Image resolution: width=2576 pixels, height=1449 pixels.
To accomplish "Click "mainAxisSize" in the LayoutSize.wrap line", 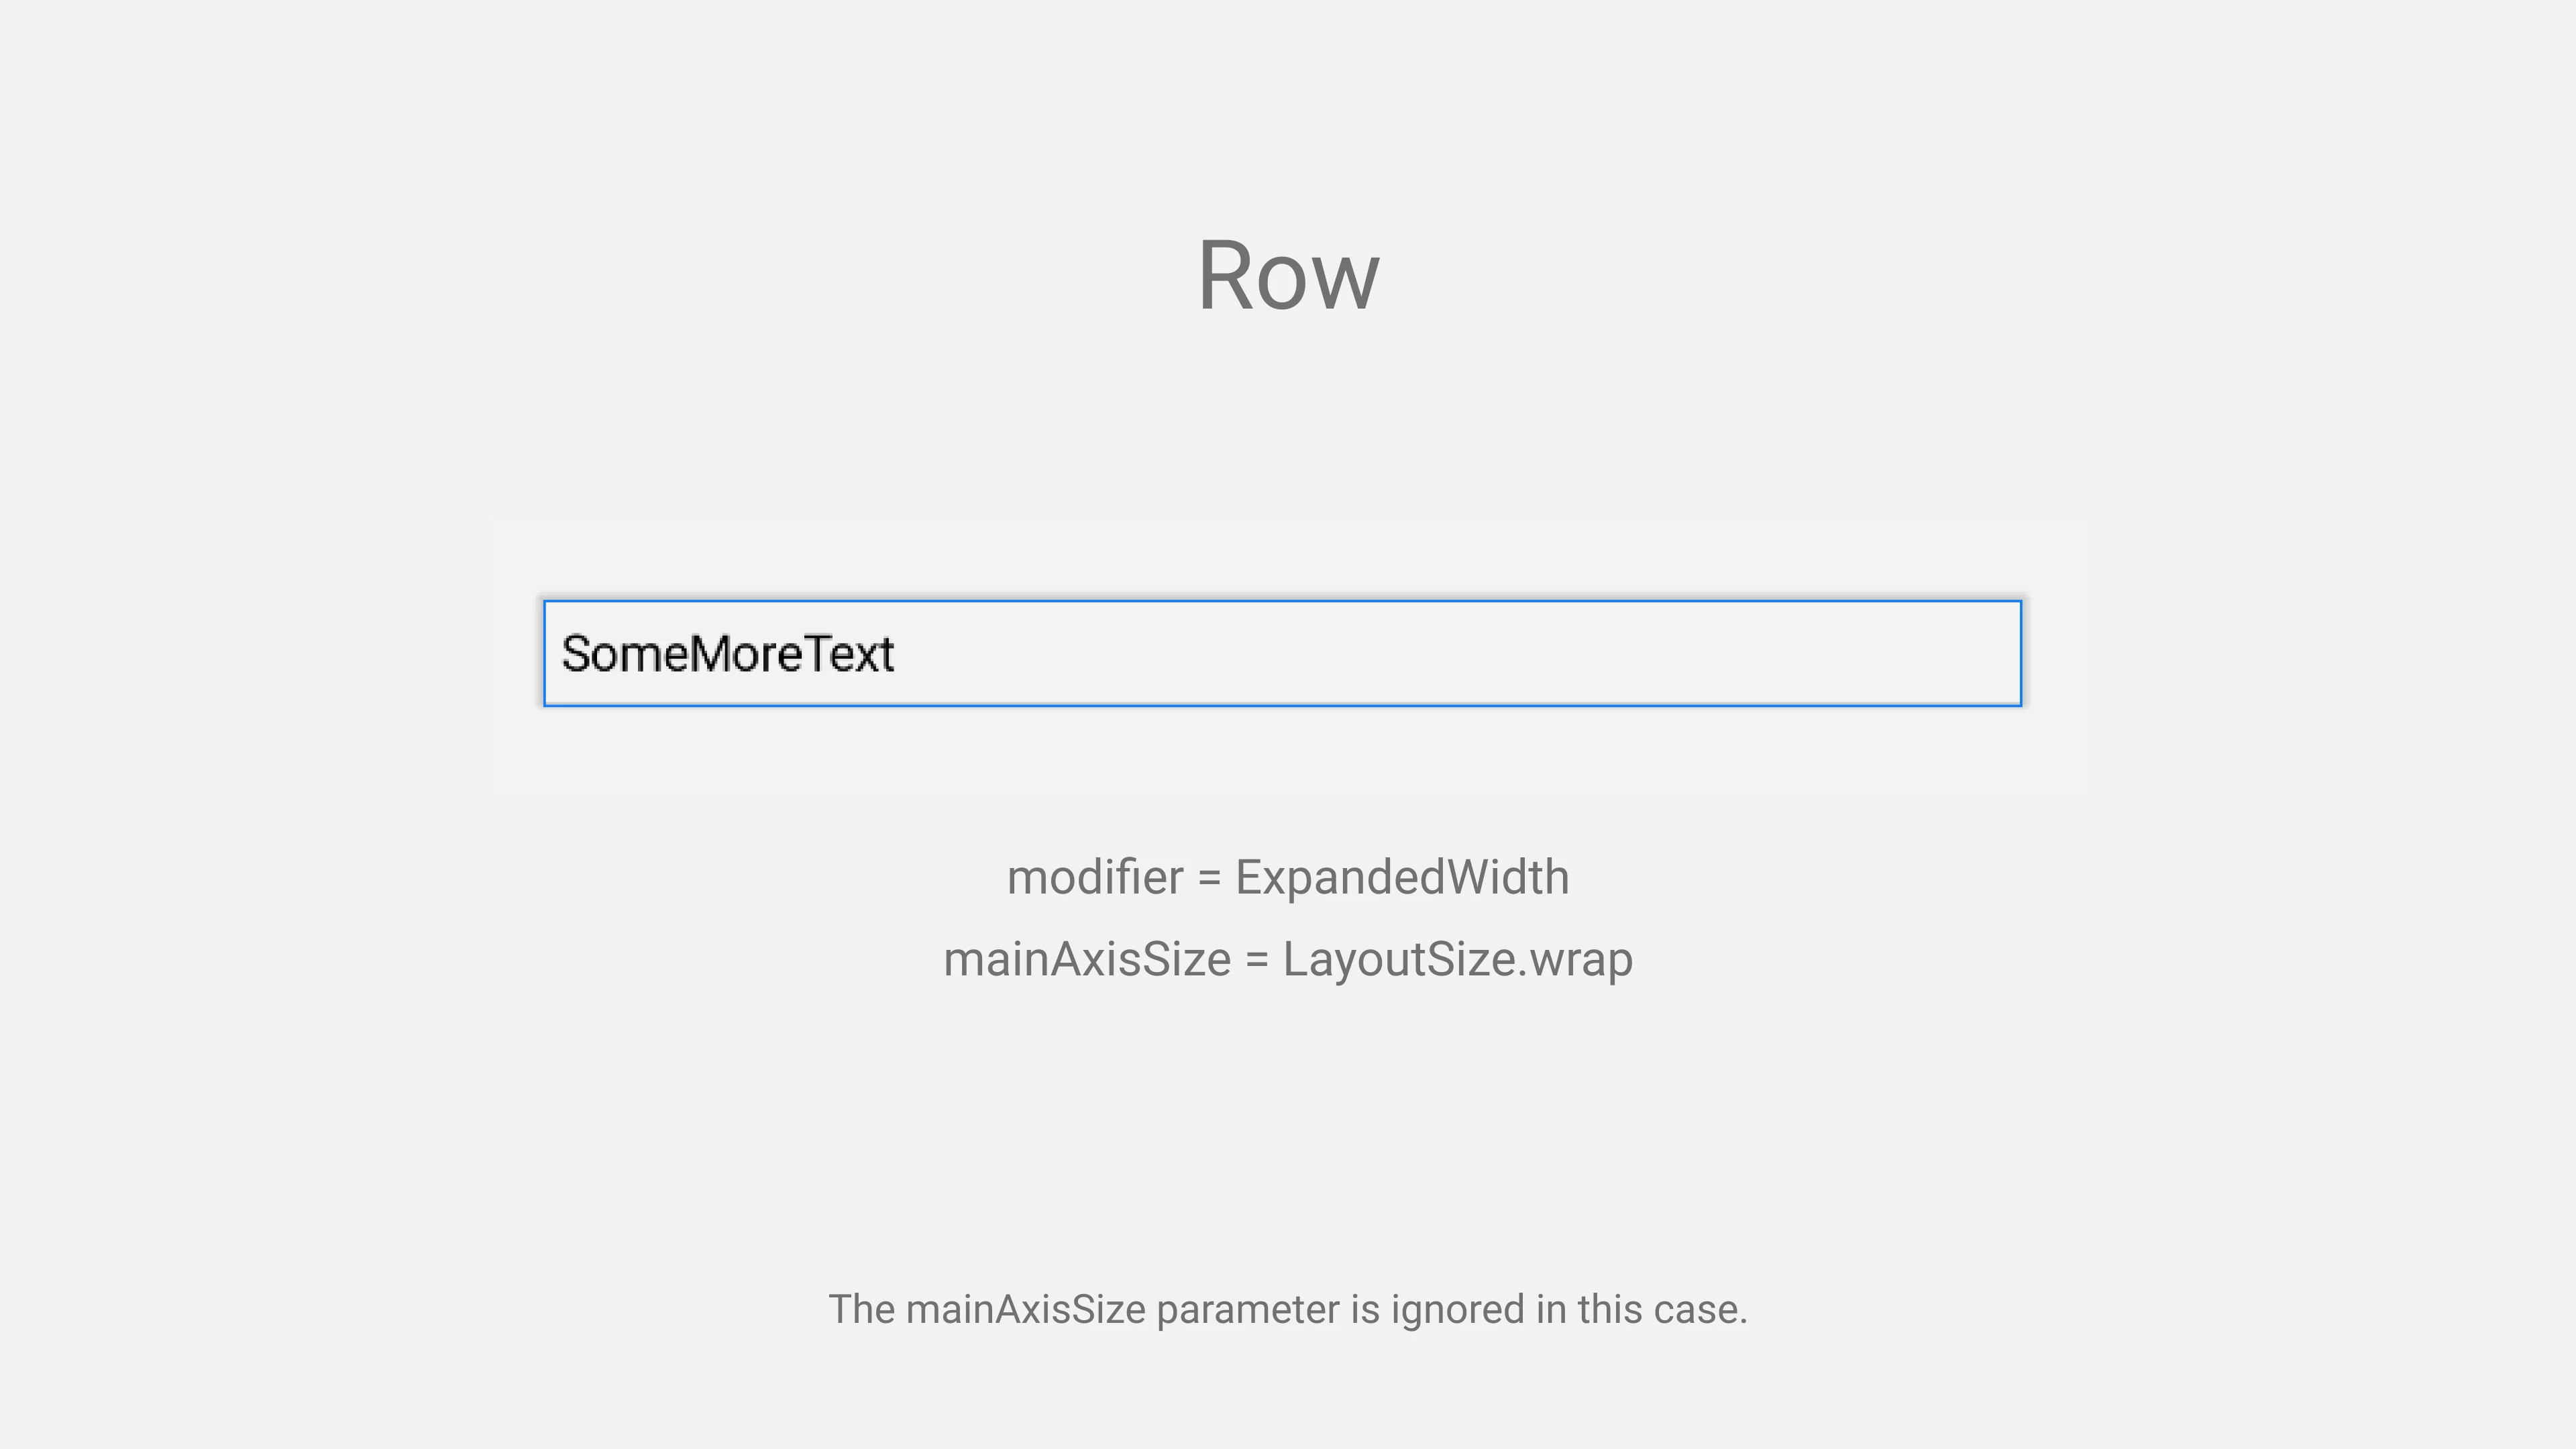I will [1086, 960].
